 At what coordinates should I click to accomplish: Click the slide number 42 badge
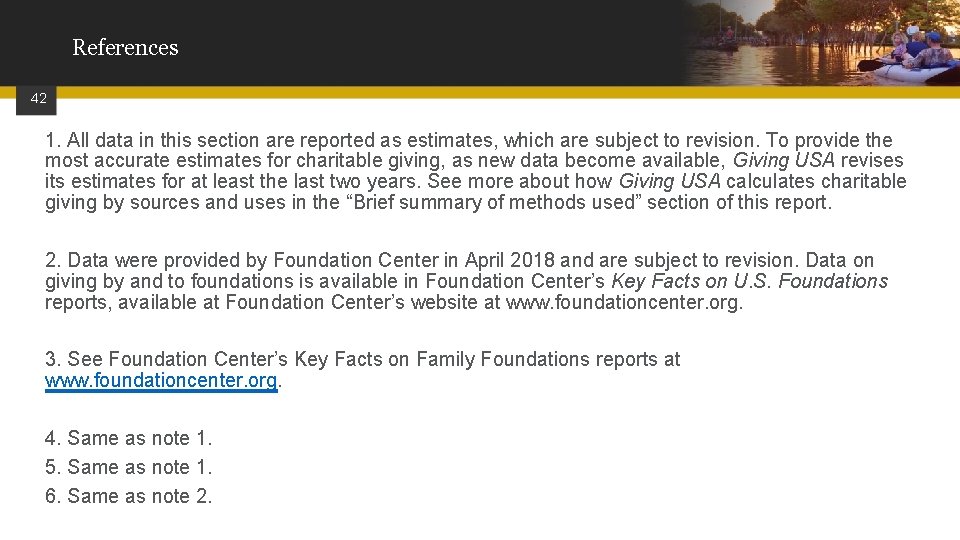pyautogui.click(x=39, y=98)
